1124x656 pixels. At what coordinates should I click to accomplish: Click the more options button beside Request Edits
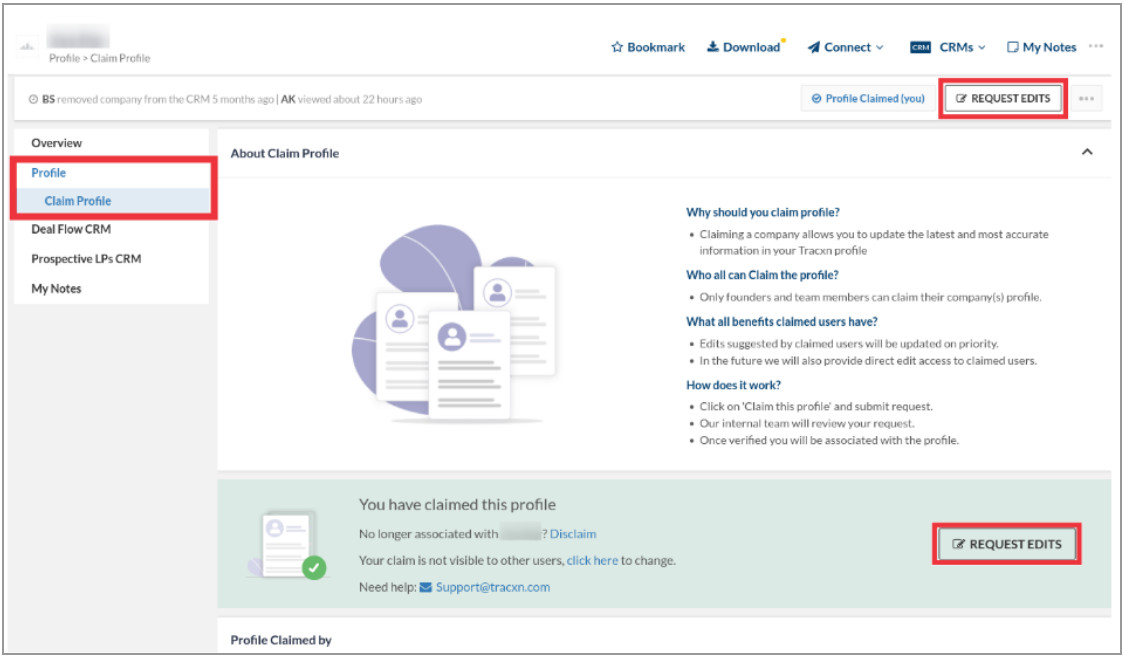[x=1085, y=99]
